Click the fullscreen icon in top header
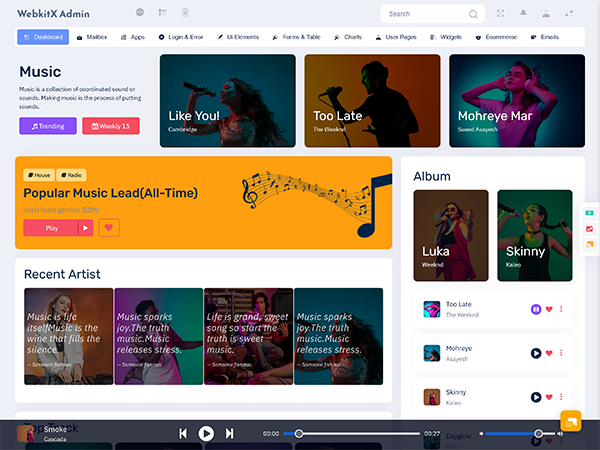Screen dimensions: 600x450 (x=570, y=14)
